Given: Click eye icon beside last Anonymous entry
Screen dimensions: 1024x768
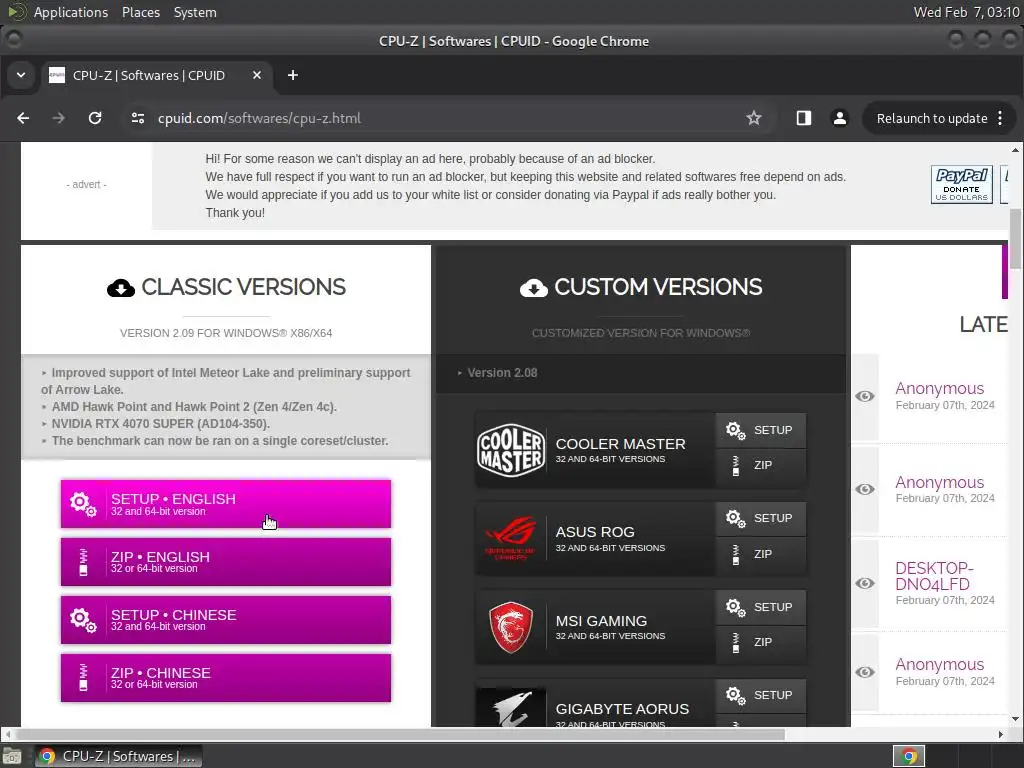Looking at the screenshot, I should [865, 672].
